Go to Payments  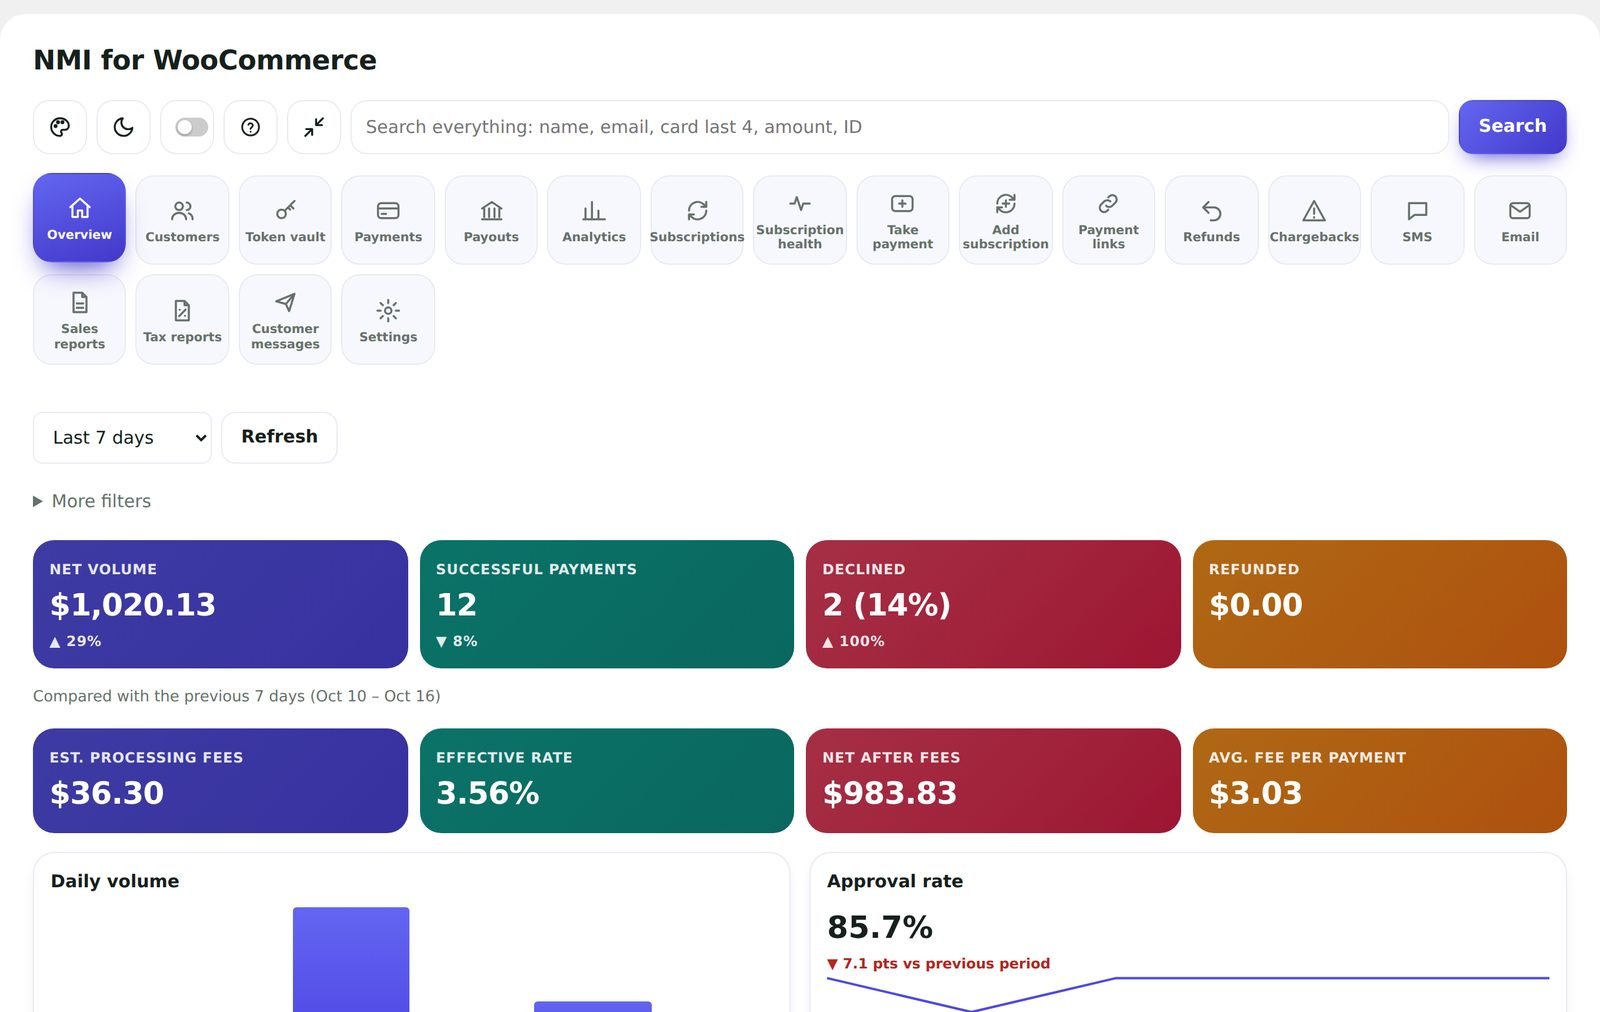(388, 220)
